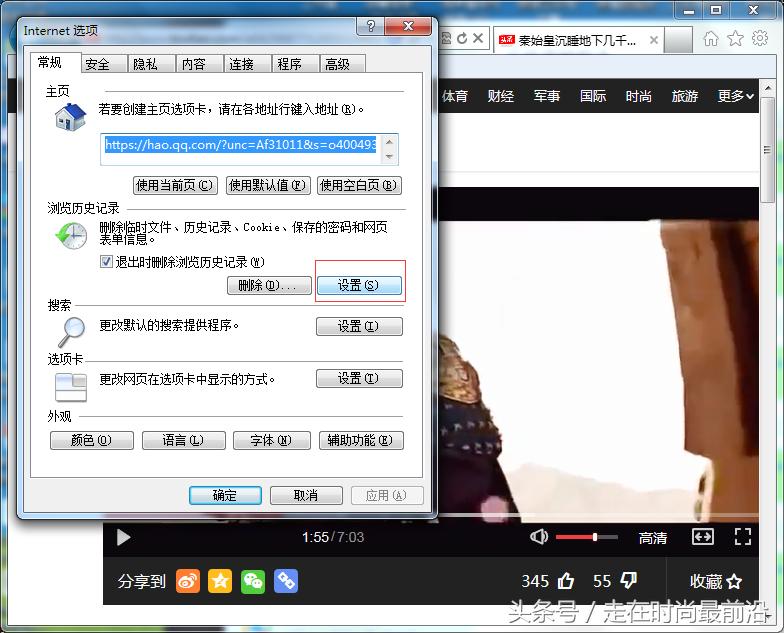Open 军事 in site navigation
This screenshot has width=784, height=633.
tap(546, 96)
